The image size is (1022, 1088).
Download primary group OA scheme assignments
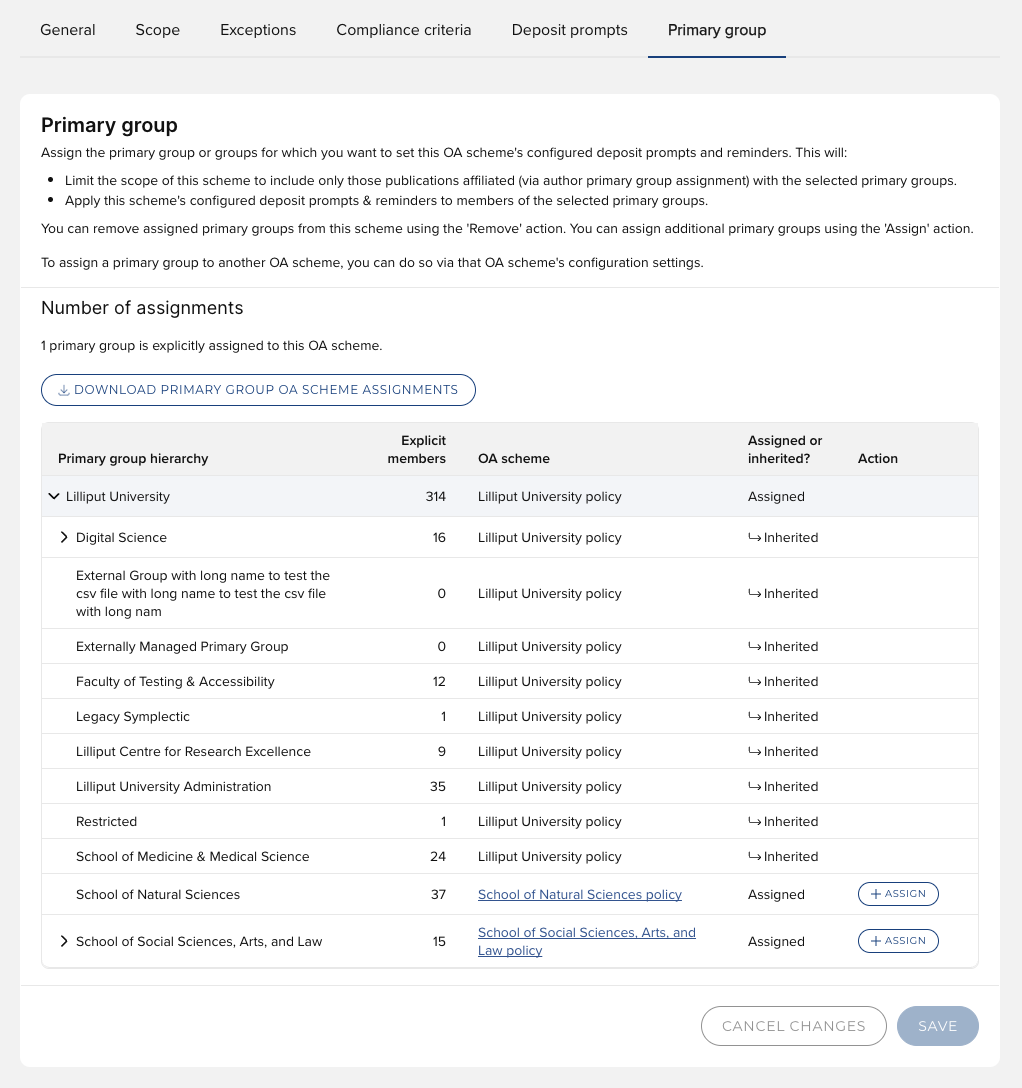258,390
